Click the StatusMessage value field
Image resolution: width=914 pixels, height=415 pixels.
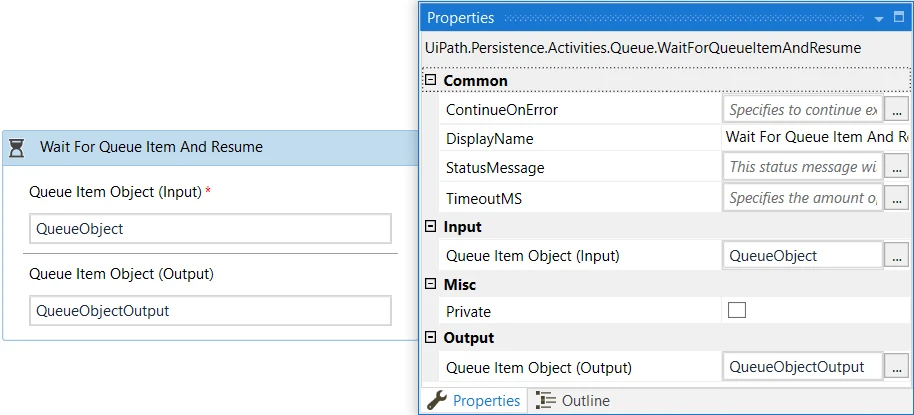[802, 167]
